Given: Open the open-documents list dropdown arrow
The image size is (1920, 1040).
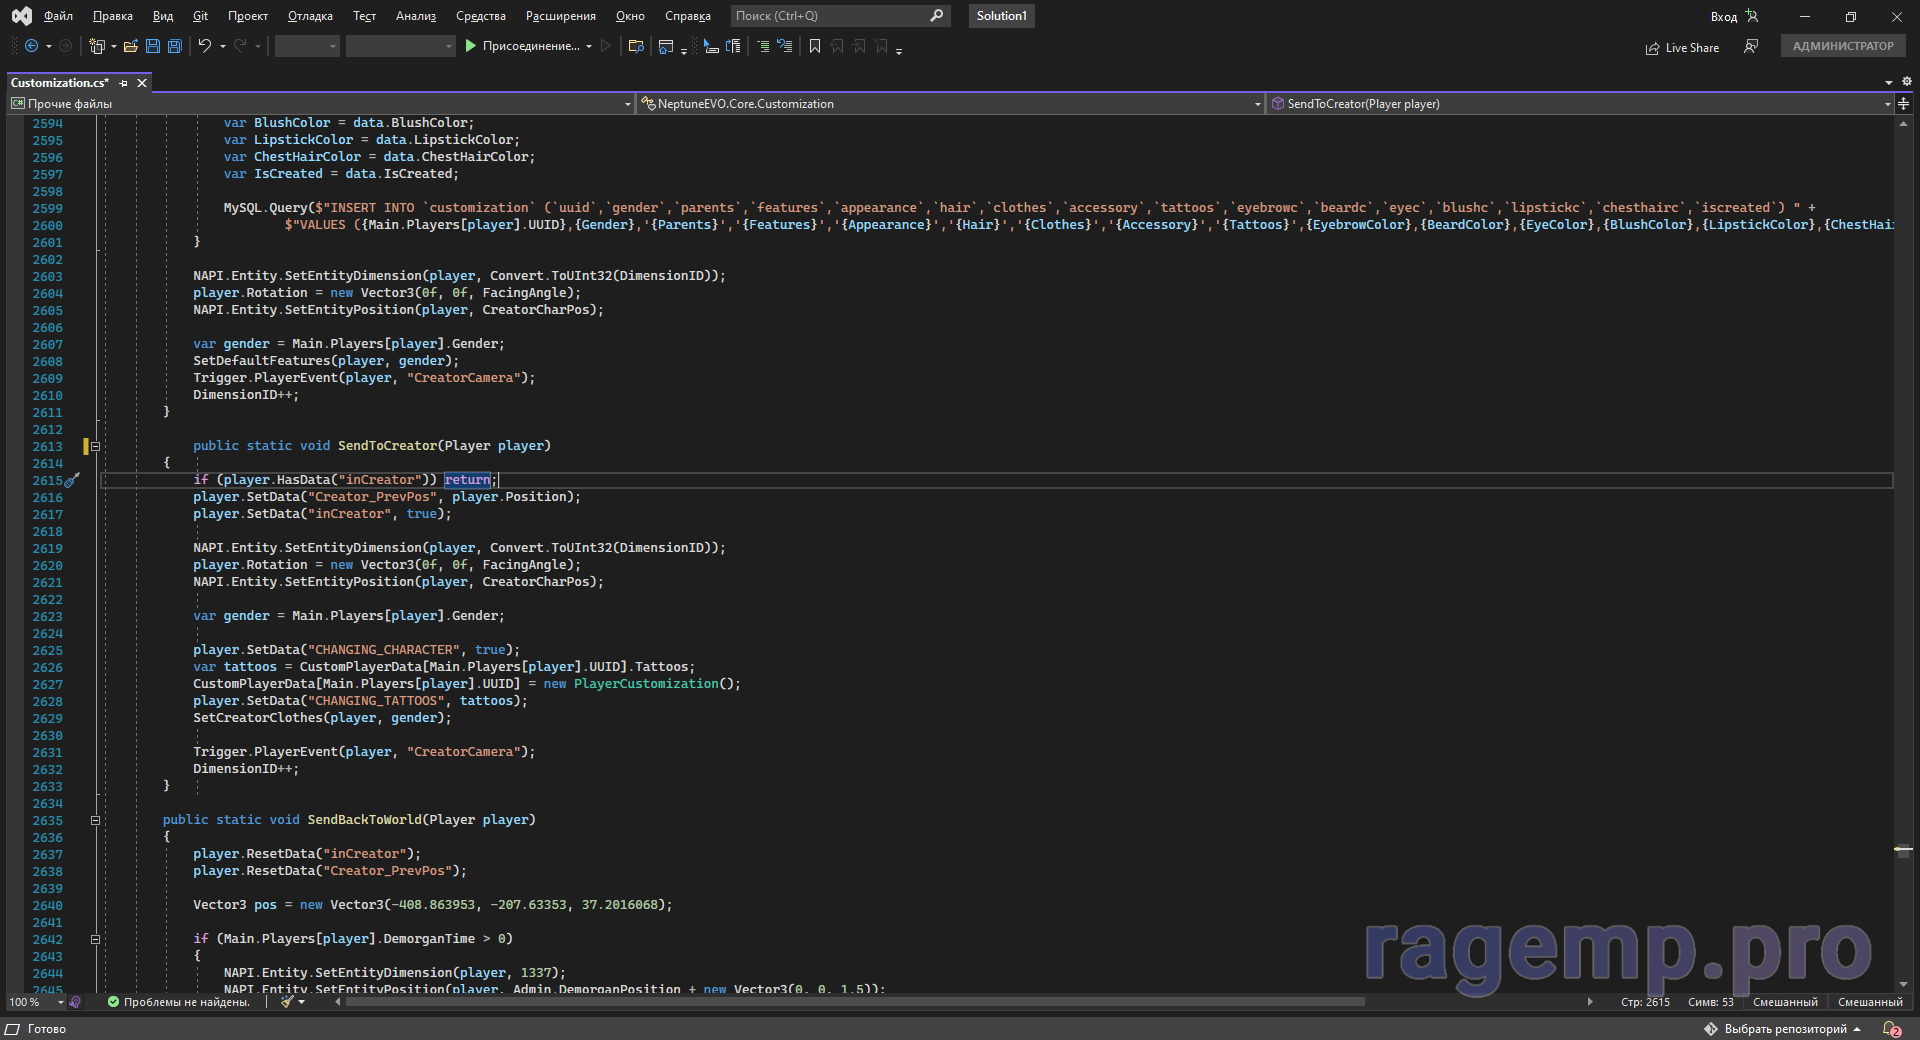Looking at the screenshot, I should pyautogui.click(x=1889, y=82).
